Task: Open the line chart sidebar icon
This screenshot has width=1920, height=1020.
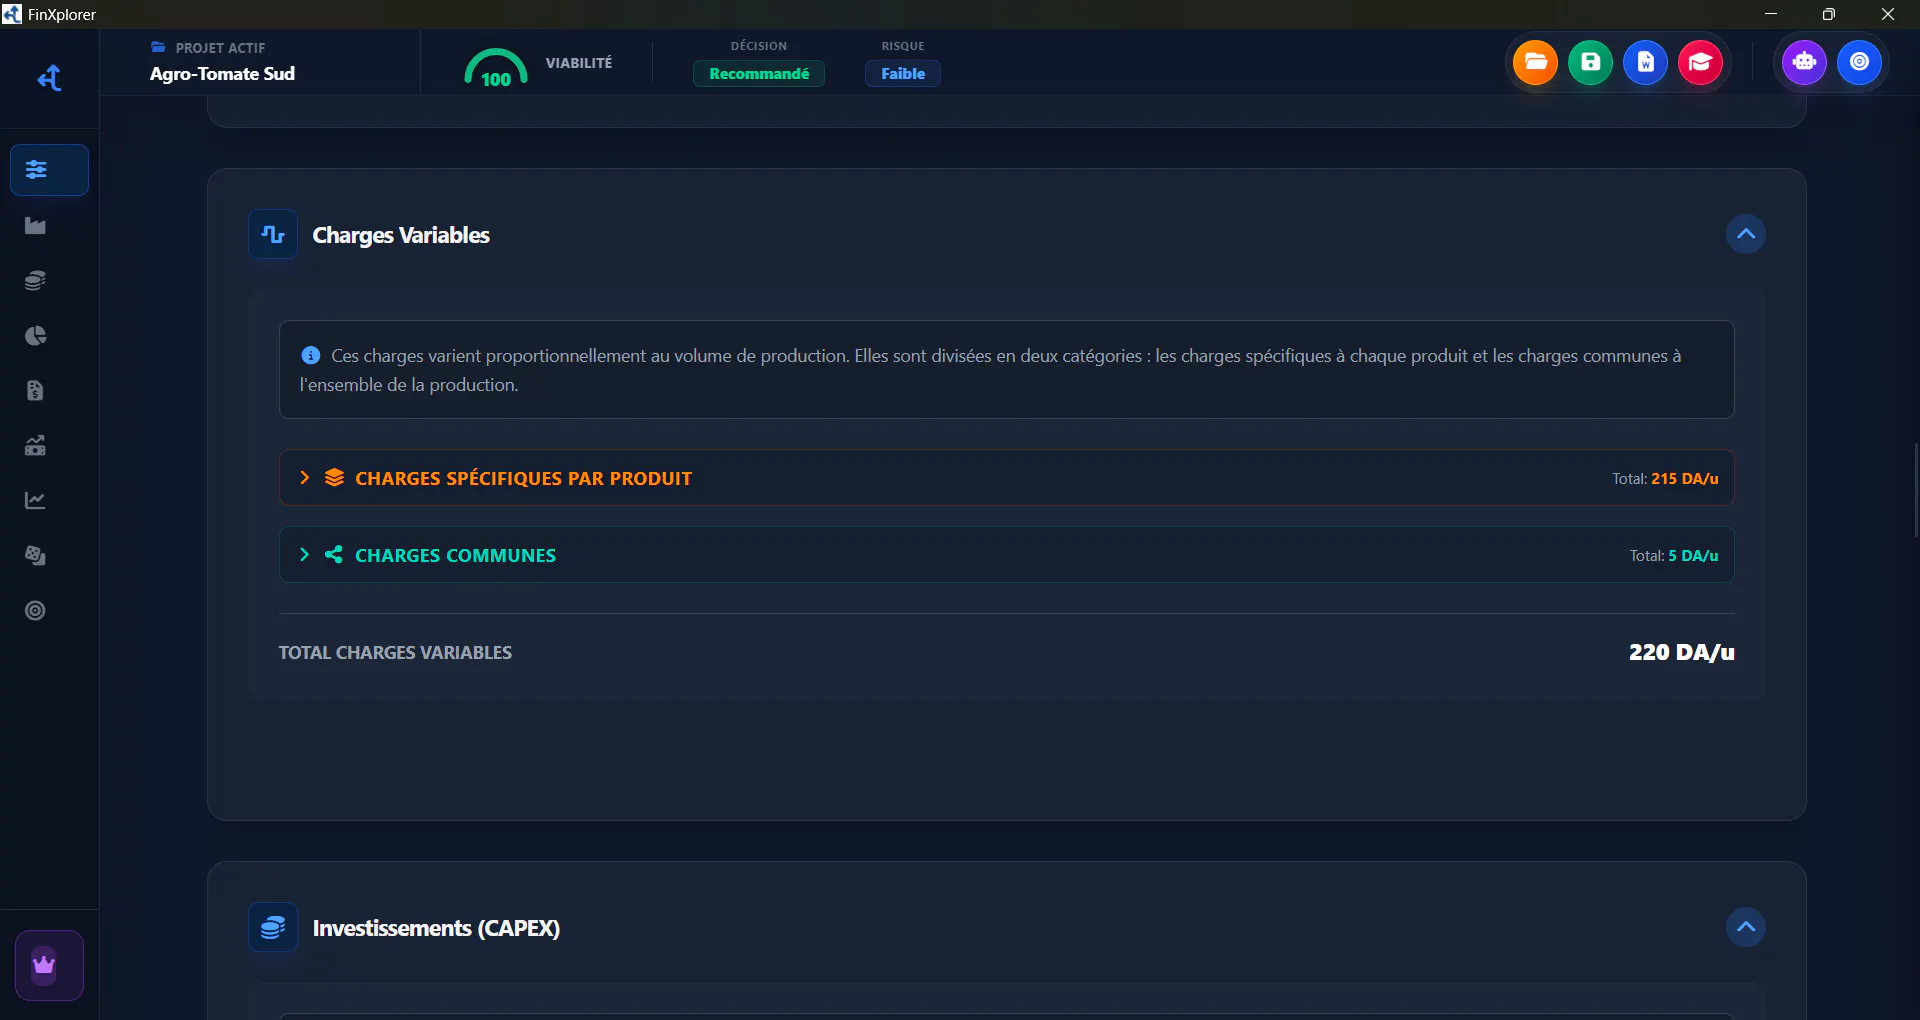Action: point(35,501)
